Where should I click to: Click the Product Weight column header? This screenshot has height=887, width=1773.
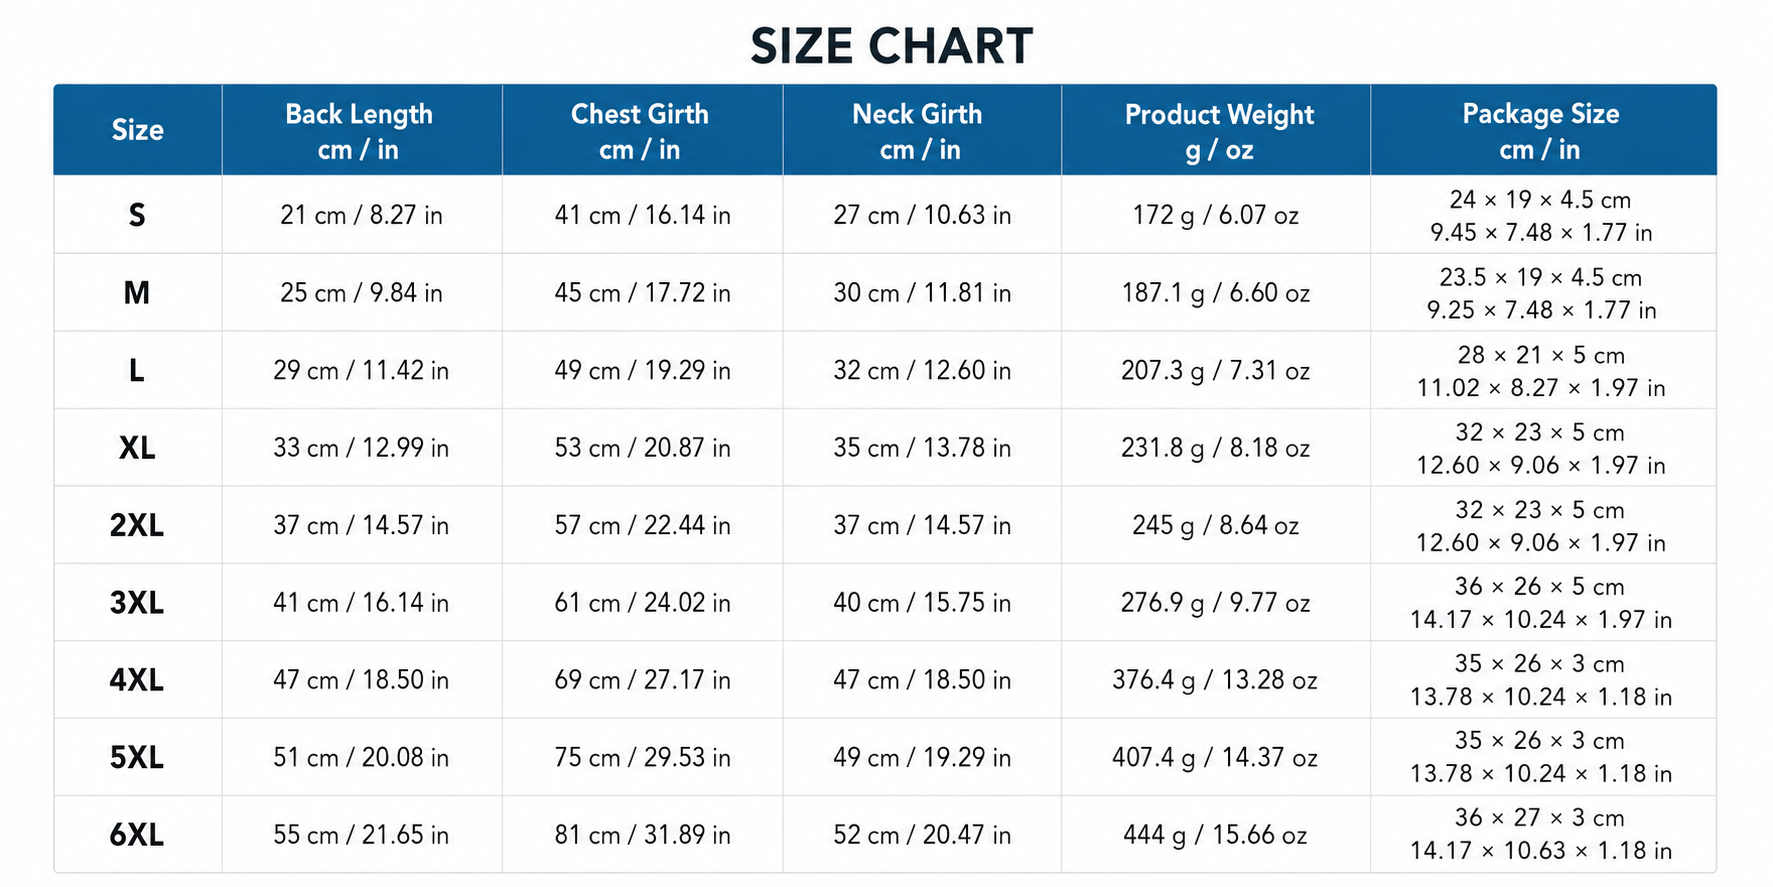point(1219,131)
